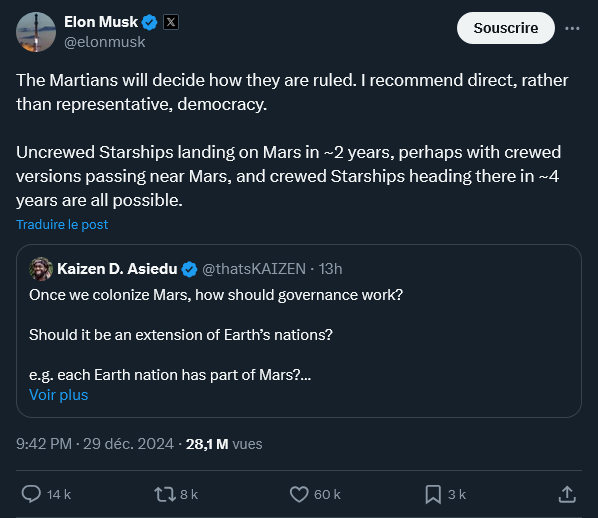The height and width of the screenshot is (518, 598).
Task: Click the share upload icon
Action: point(567,494)
